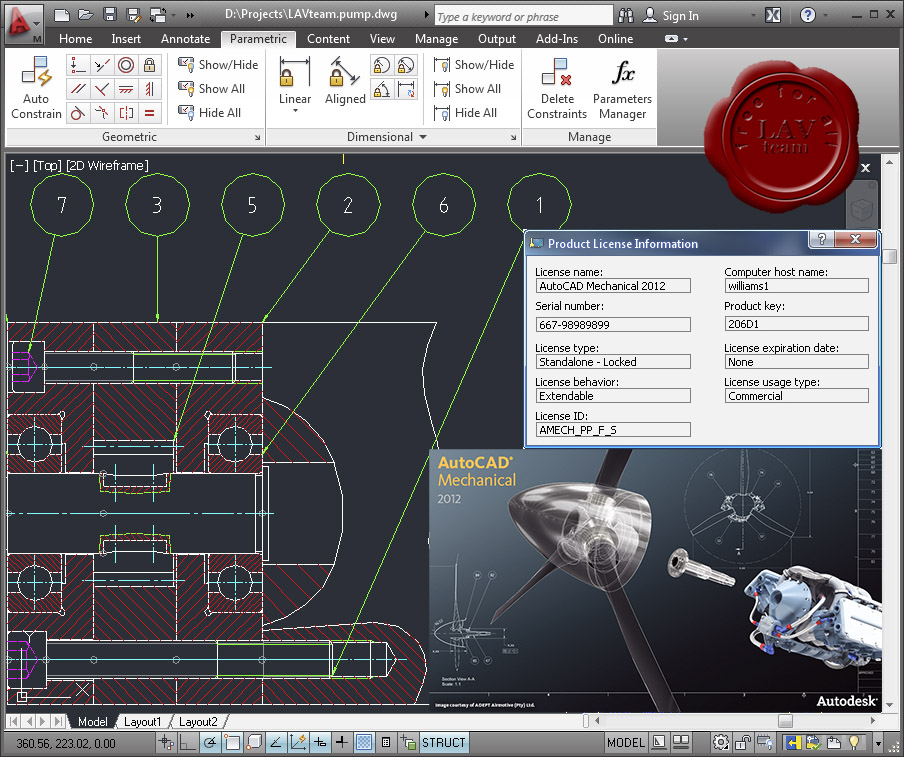Toggle Infer Constraints in status bar

click(x=167, y=742)
